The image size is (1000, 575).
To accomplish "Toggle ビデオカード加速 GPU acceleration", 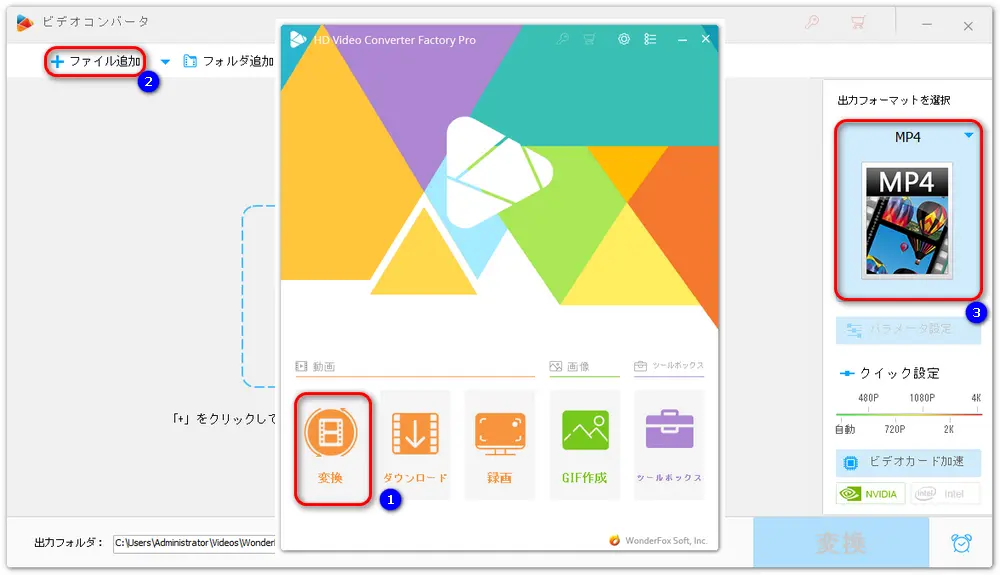I will [908, 462].
